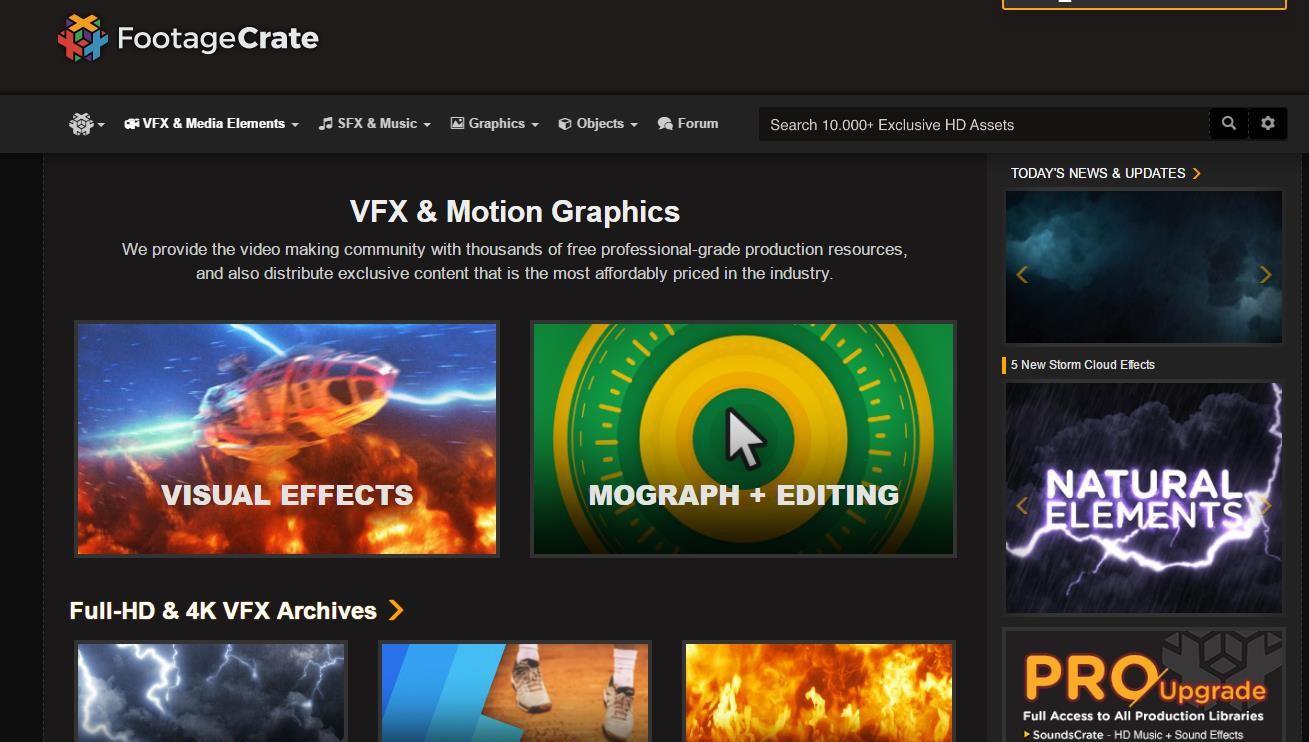Open the storm cloud news image
Image resolution: width=1309 pixels, height=742 pixels.
coord(1144,267)
